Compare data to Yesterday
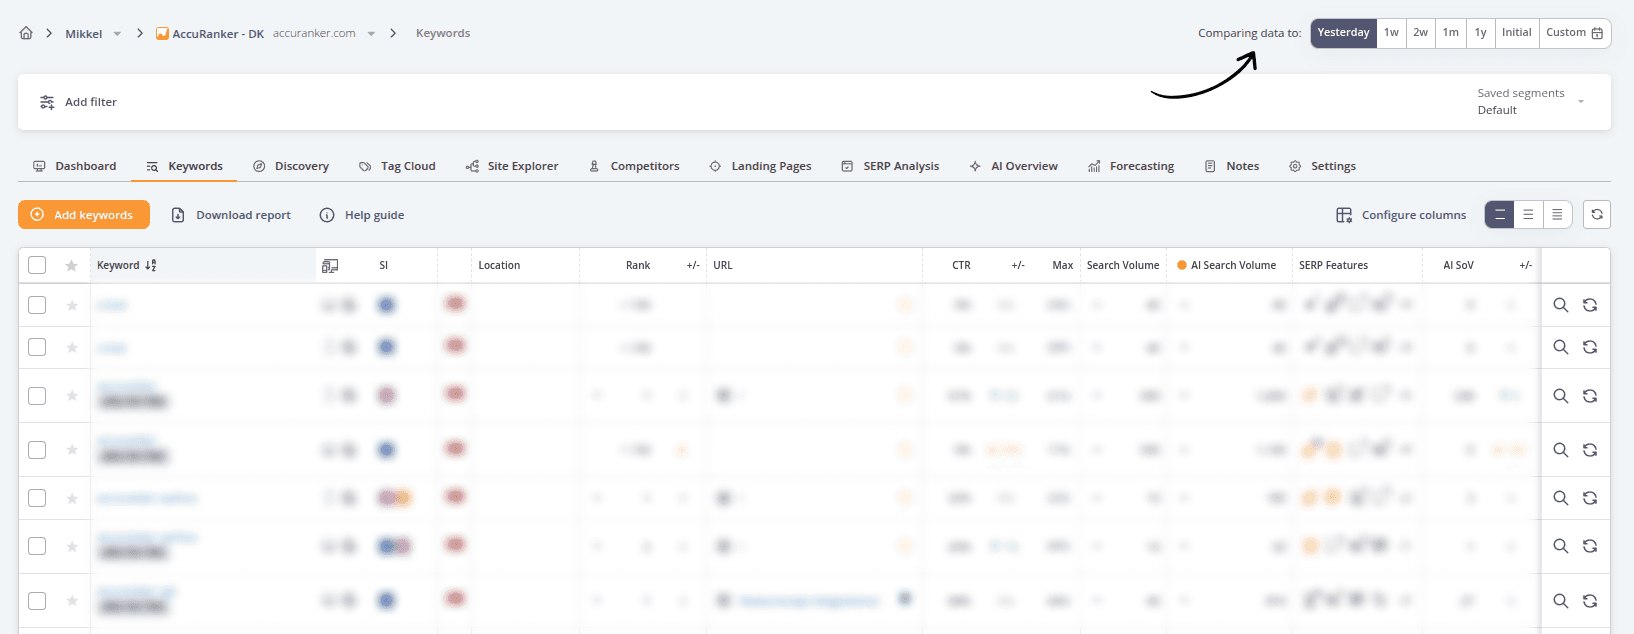 (1343, 33)
